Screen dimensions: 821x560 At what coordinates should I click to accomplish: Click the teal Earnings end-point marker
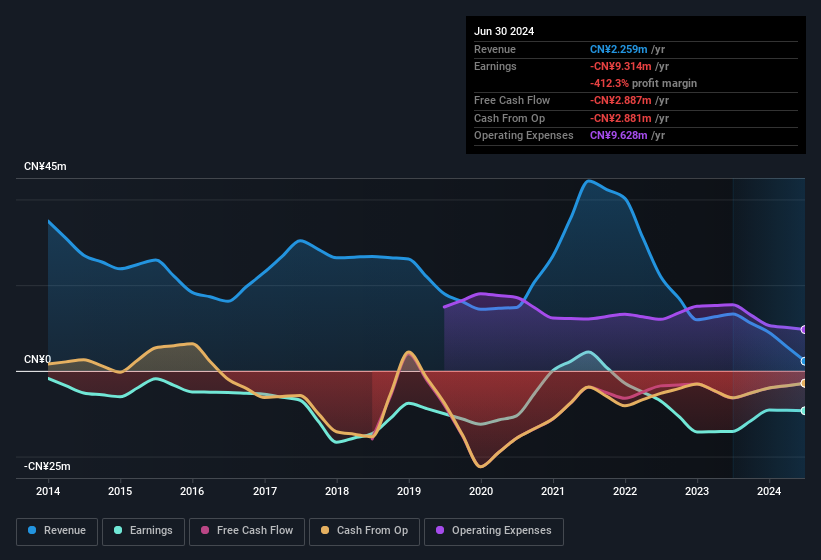point(804,411)
